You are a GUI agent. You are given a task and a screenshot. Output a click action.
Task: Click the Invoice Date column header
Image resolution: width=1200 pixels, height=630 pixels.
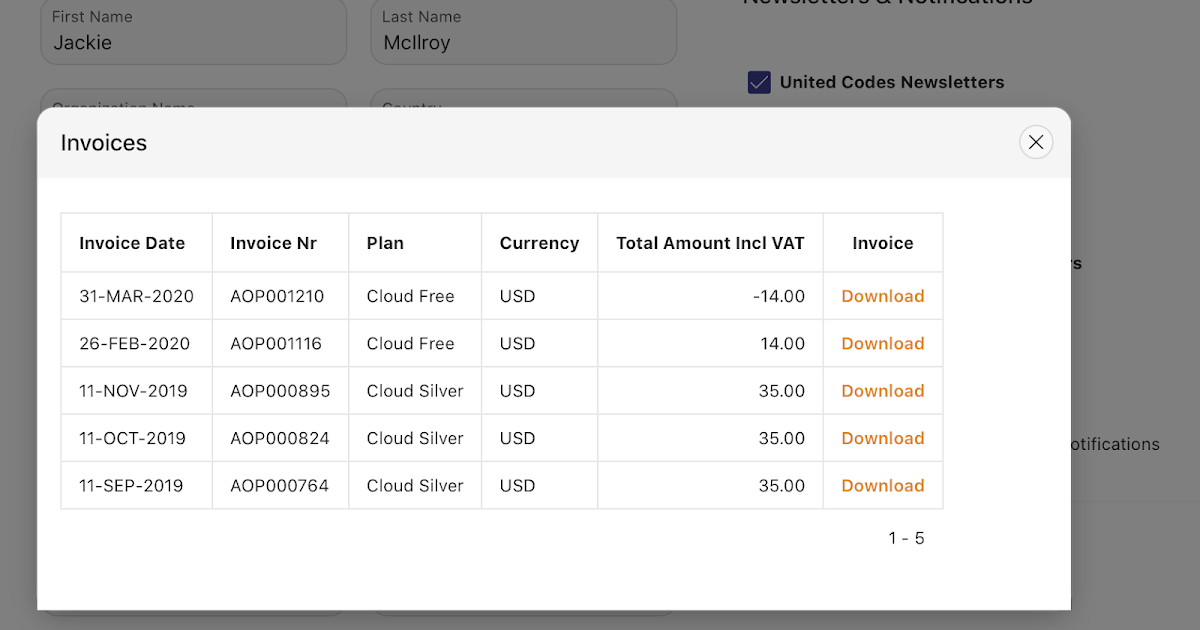point(133,243)
